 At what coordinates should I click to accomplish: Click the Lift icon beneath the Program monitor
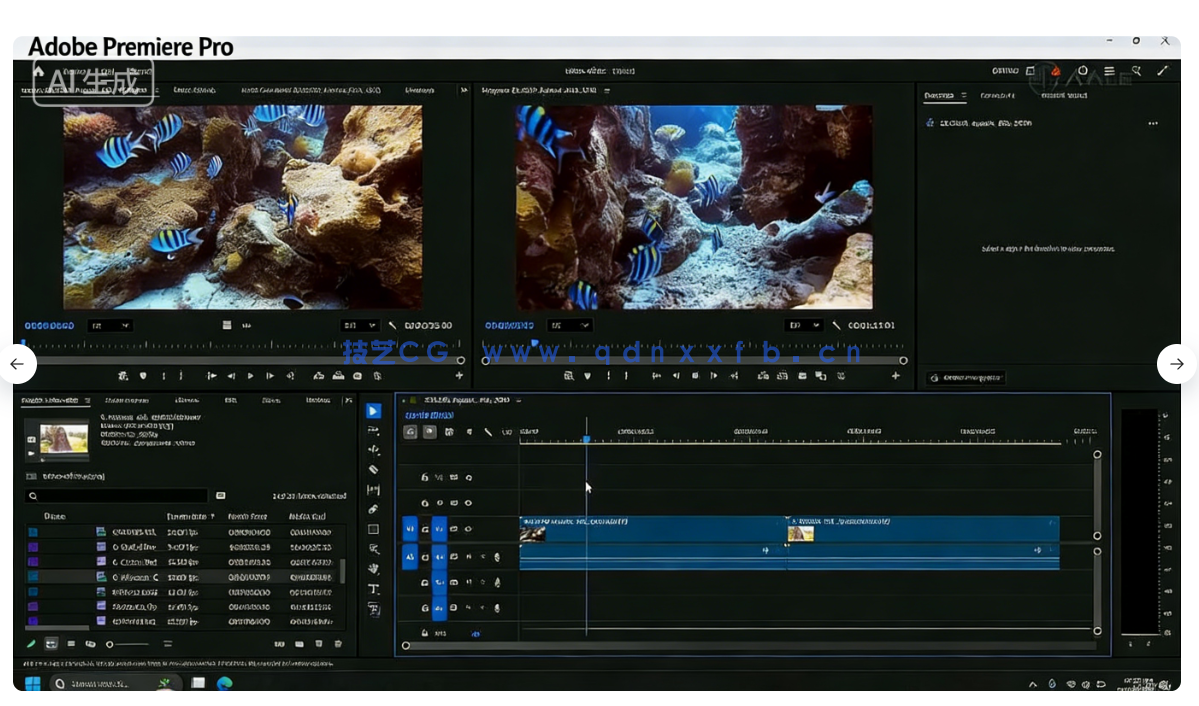click(762, 376)
